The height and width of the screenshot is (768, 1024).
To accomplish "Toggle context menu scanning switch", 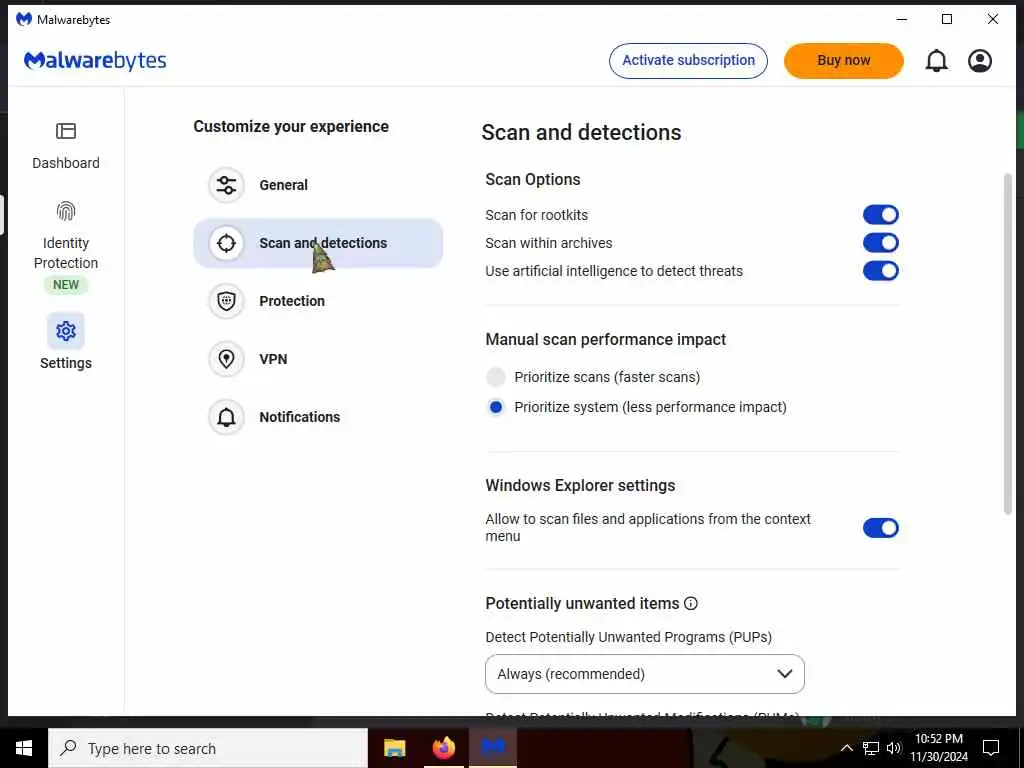I will point(880,528).
